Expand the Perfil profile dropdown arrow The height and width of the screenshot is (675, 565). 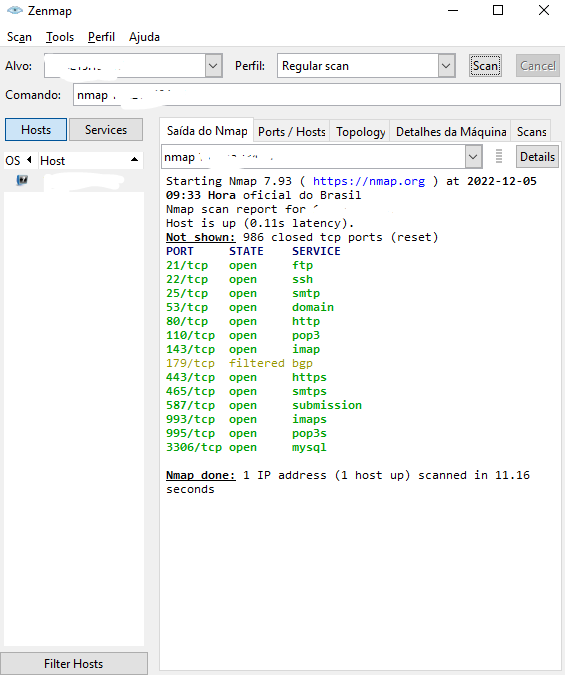point(446,66)
